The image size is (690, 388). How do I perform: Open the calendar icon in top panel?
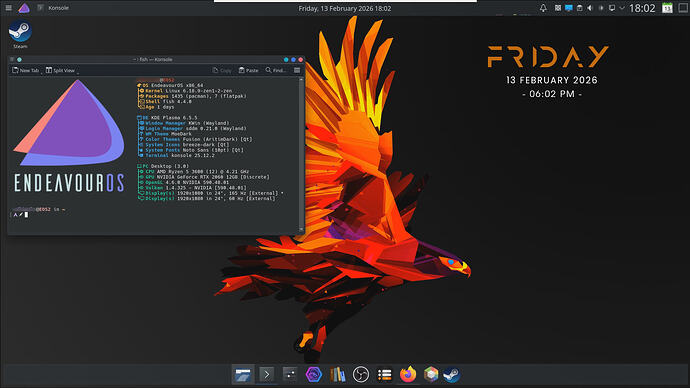point(667,8)
